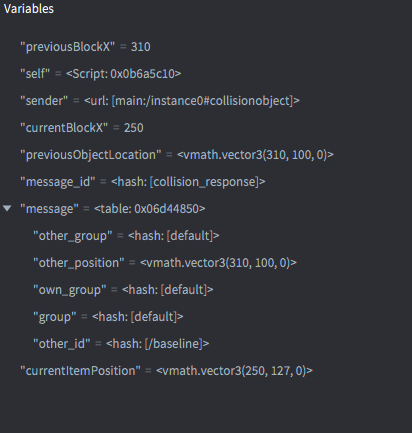Screen dimensions: 412x433
Task: Select the "previousBlockX" variable row
Action: click(206, 47)
